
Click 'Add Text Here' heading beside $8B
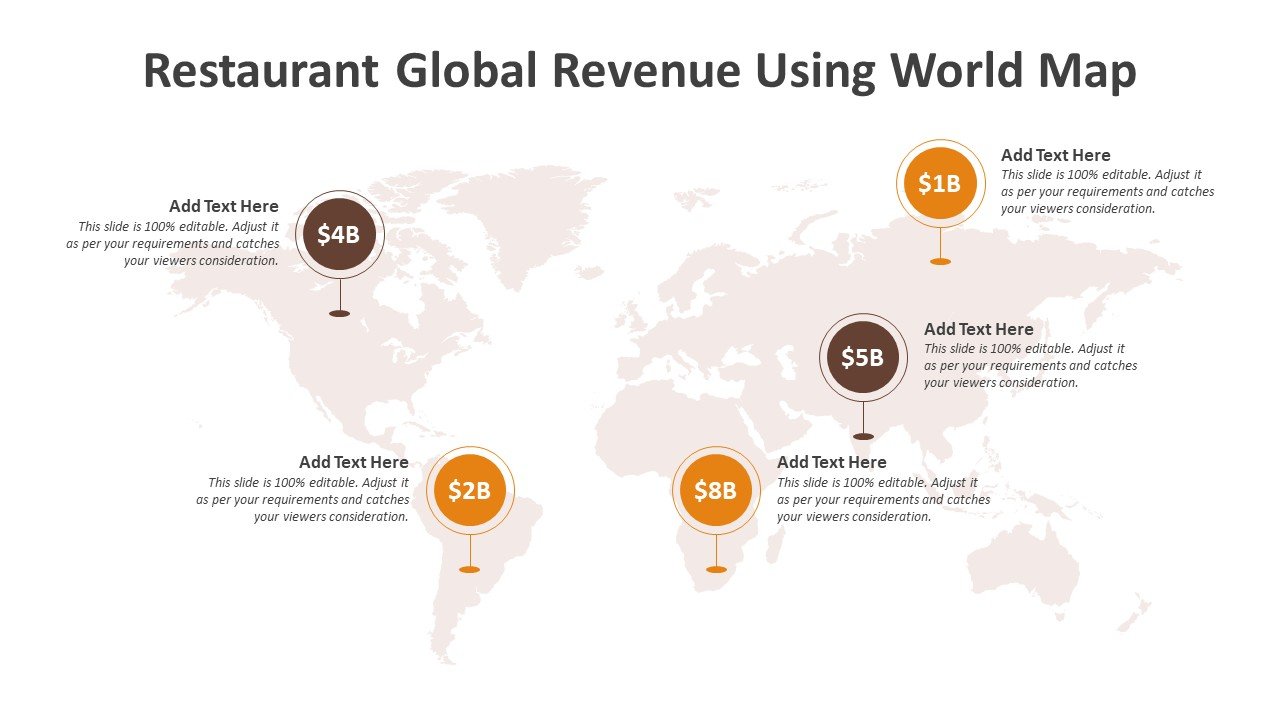(x=832, y=462)
